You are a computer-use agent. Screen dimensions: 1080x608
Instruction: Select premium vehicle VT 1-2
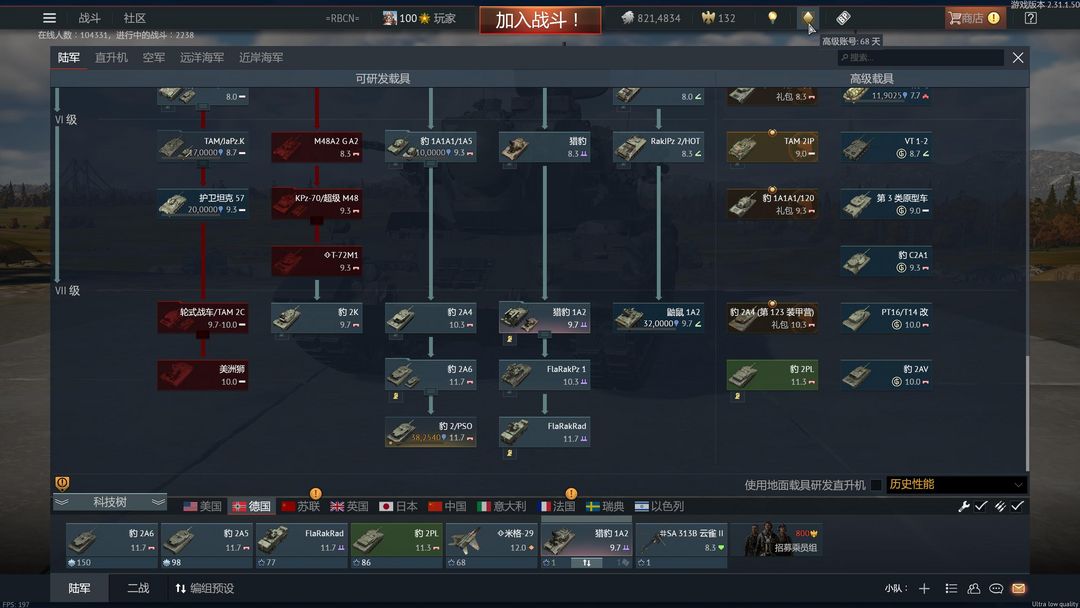click(x=886, y=147)
